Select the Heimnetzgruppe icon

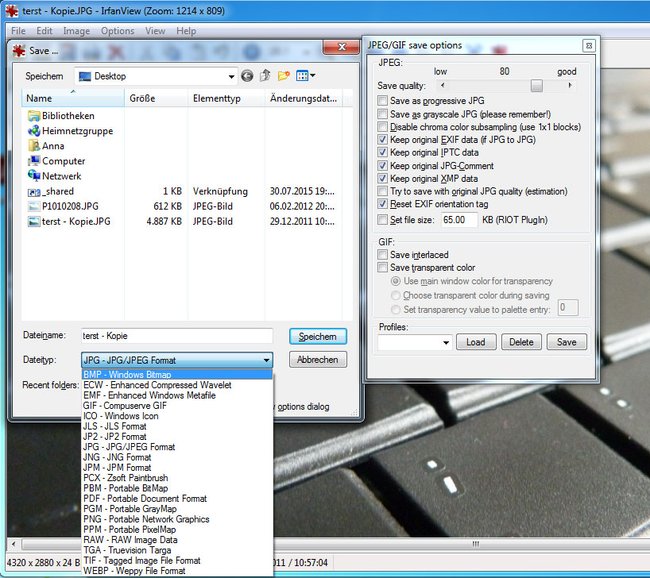click(34, 131)
